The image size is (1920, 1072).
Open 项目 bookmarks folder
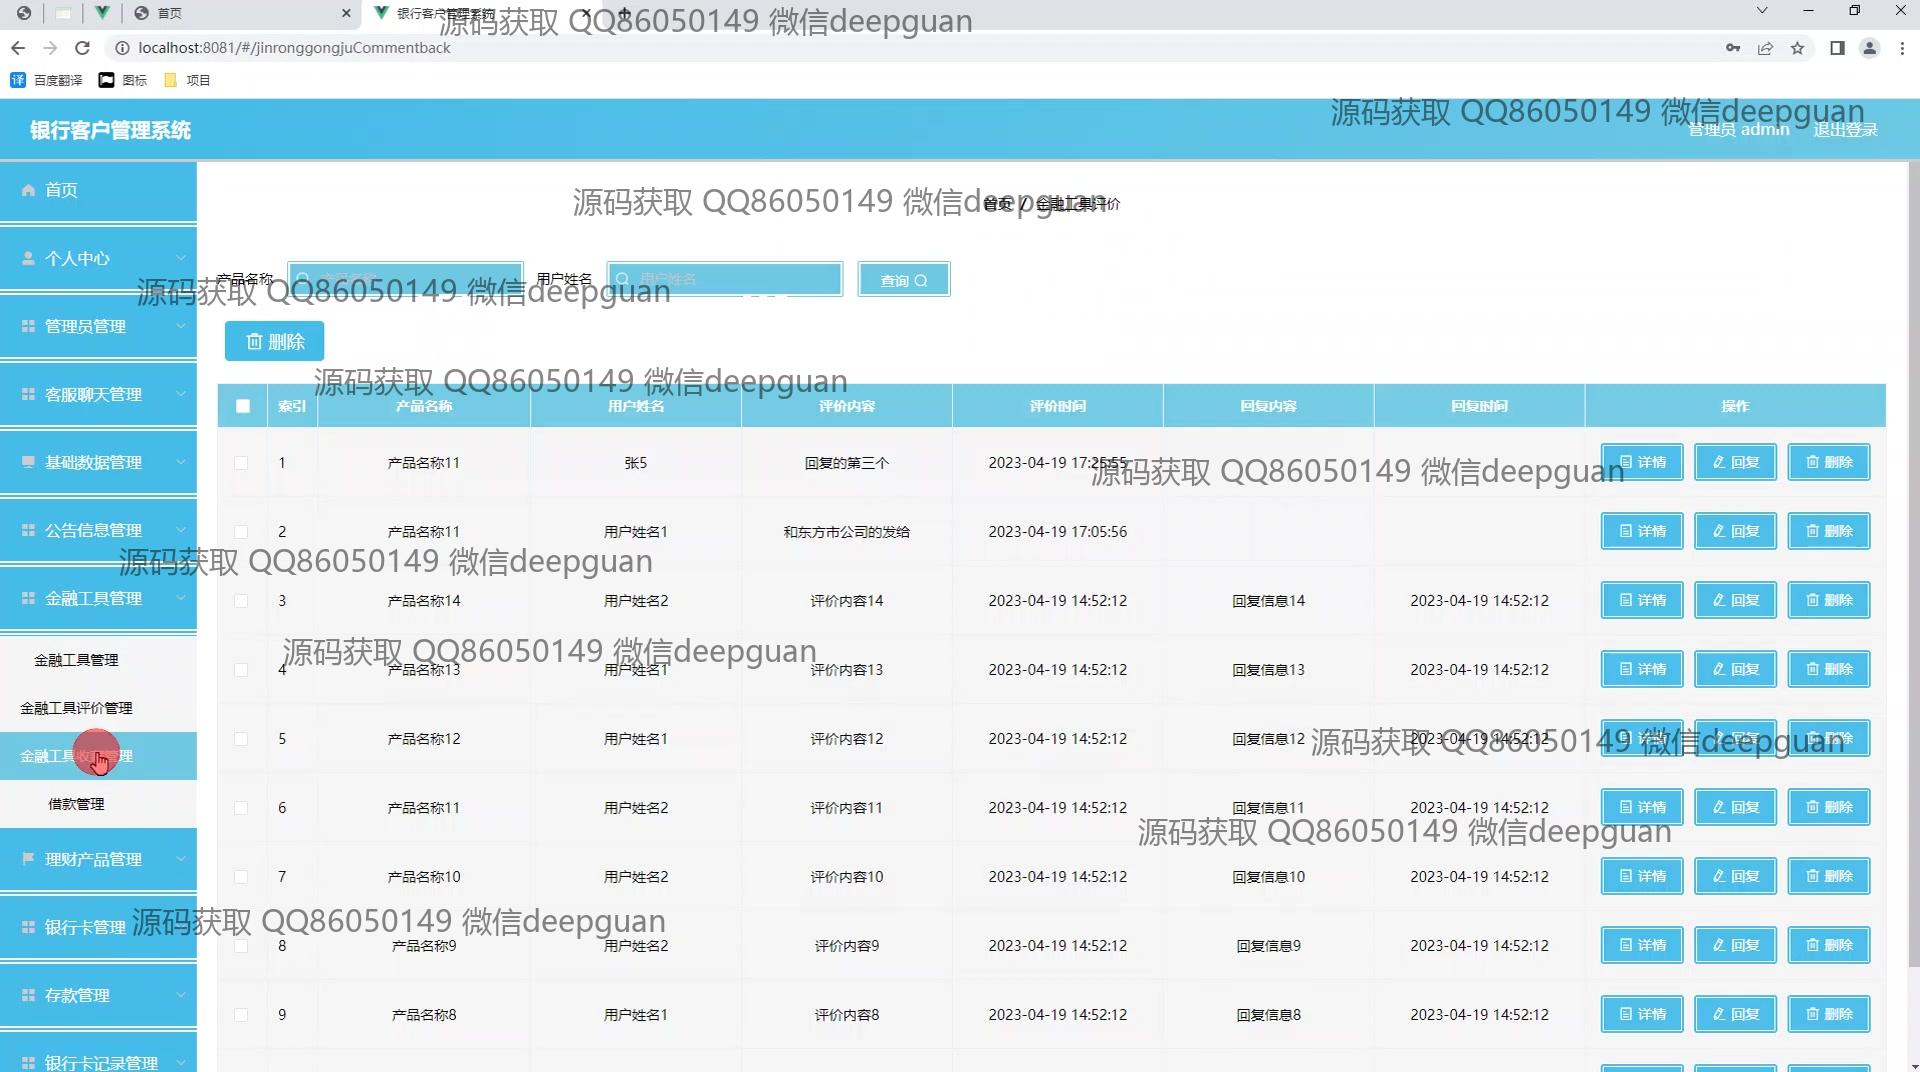(x=187, y=80)
